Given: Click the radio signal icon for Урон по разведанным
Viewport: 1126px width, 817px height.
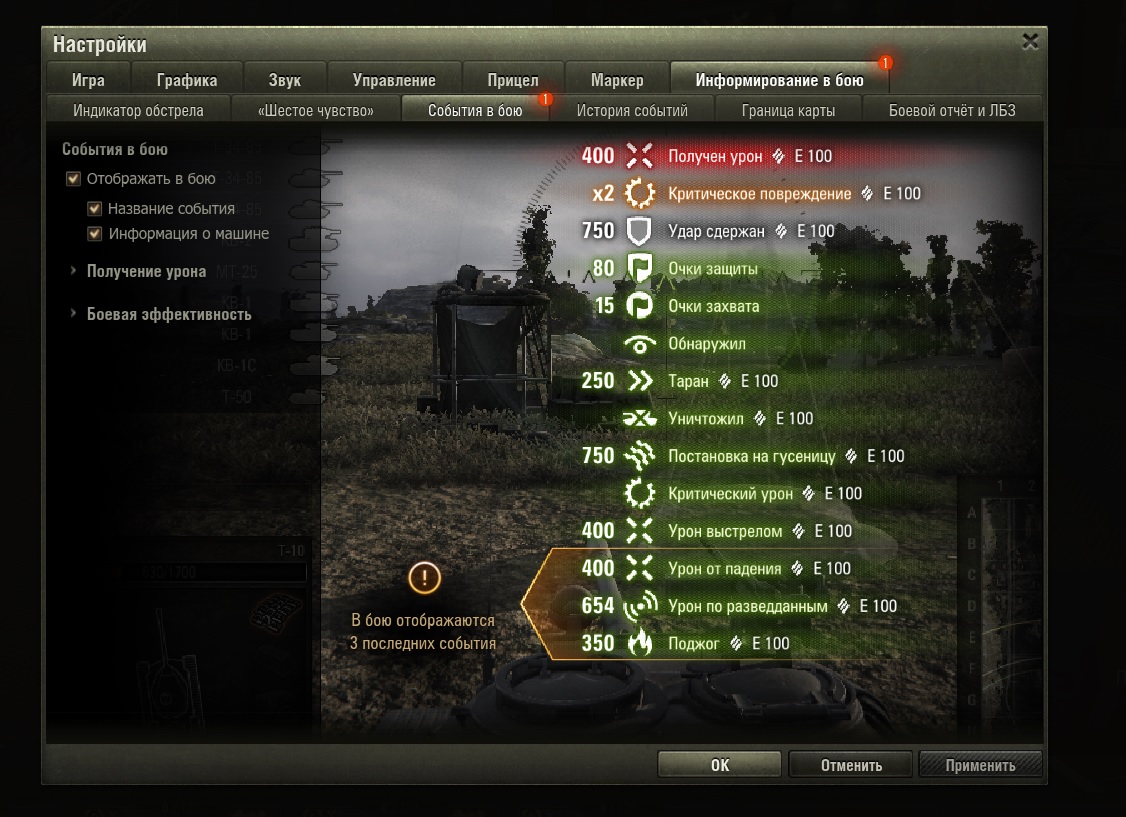Looking at the screenshot, I should [640, 606].
